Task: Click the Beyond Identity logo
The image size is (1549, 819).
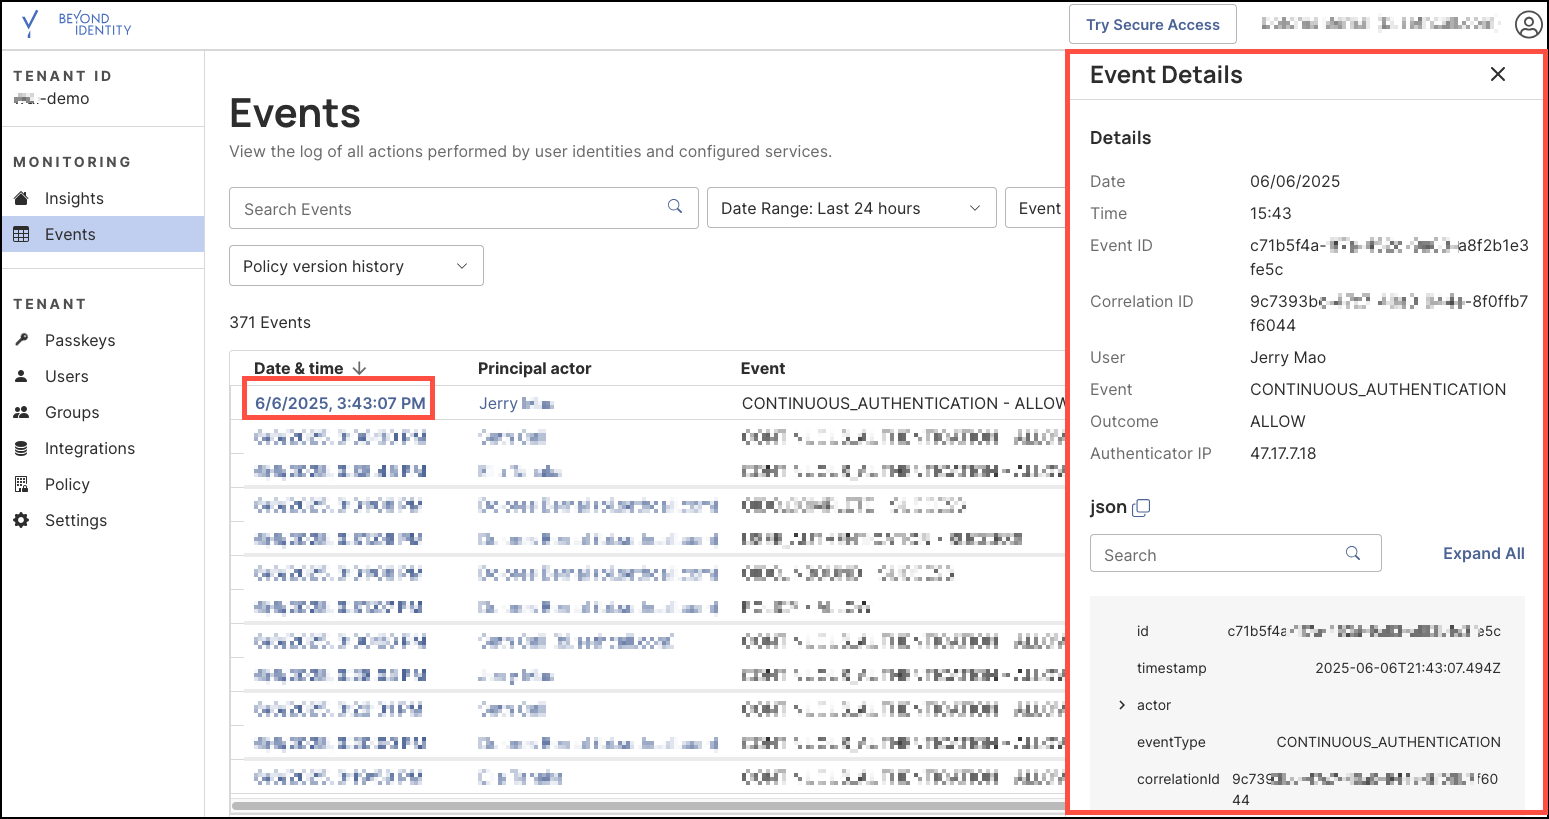Action: click(76, 24)
